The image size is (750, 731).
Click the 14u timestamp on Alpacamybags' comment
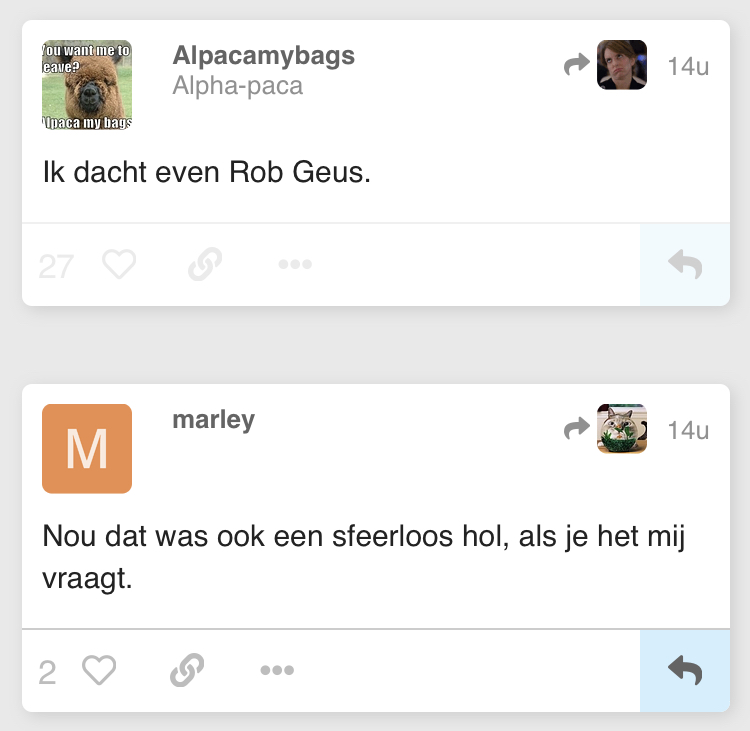point(688,66)
